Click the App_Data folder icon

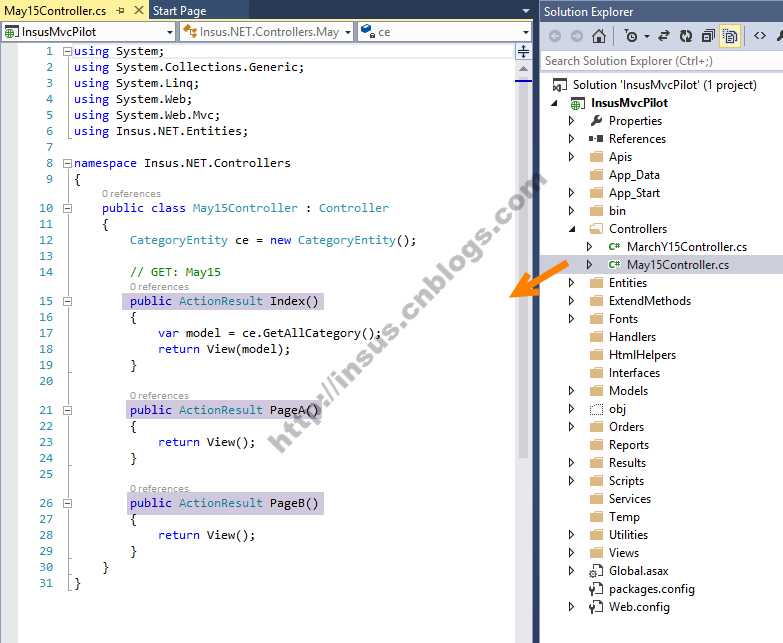tap(596, 175)
